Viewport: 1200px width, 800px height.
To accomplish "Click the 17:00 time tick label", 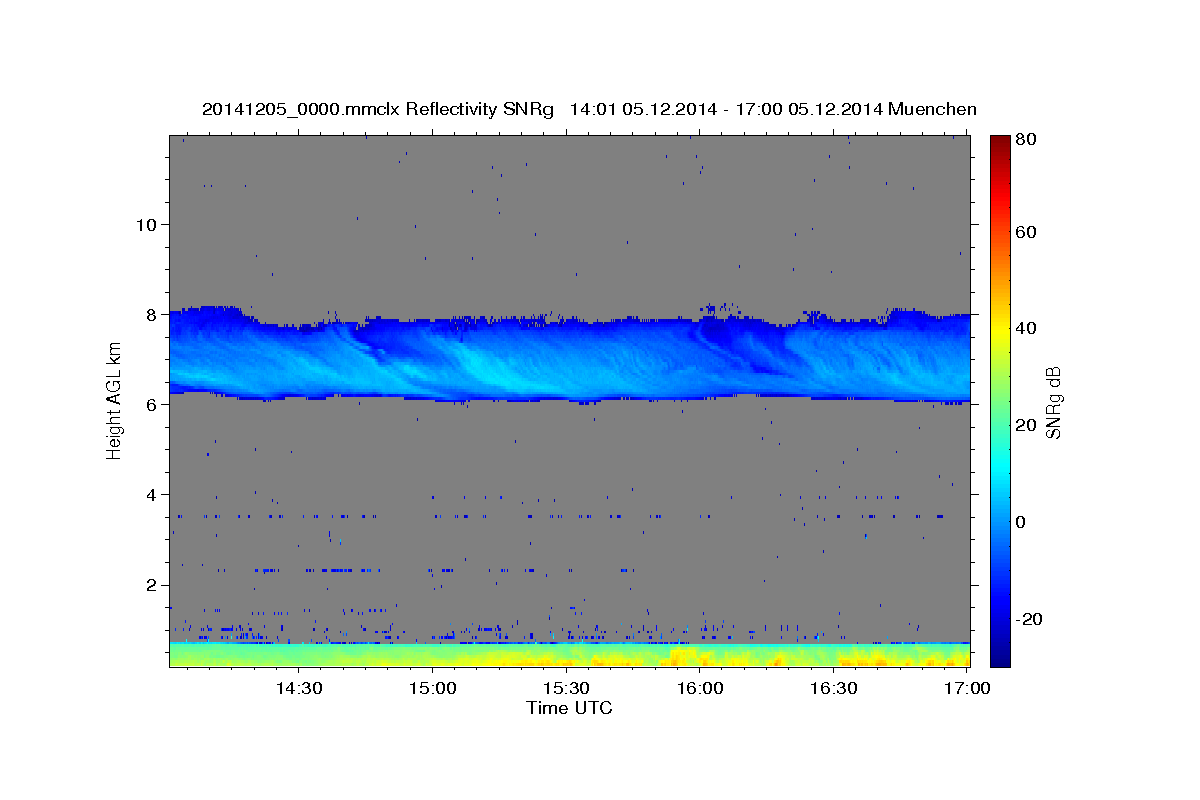I will pyautogui.click(x=968, y=689).
